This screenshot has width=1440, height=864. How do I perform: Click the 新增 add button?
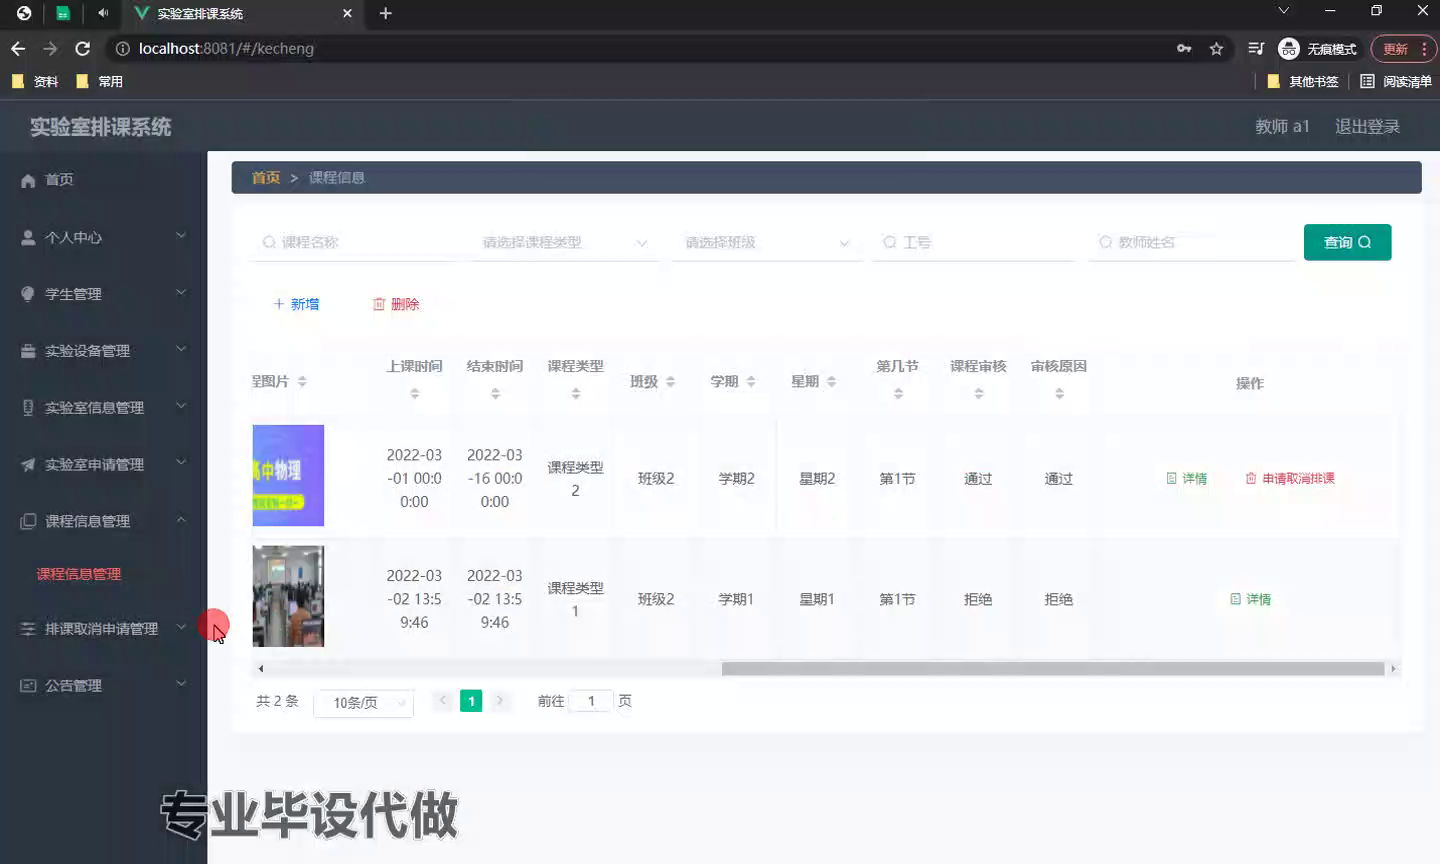(x=296, y=304)
